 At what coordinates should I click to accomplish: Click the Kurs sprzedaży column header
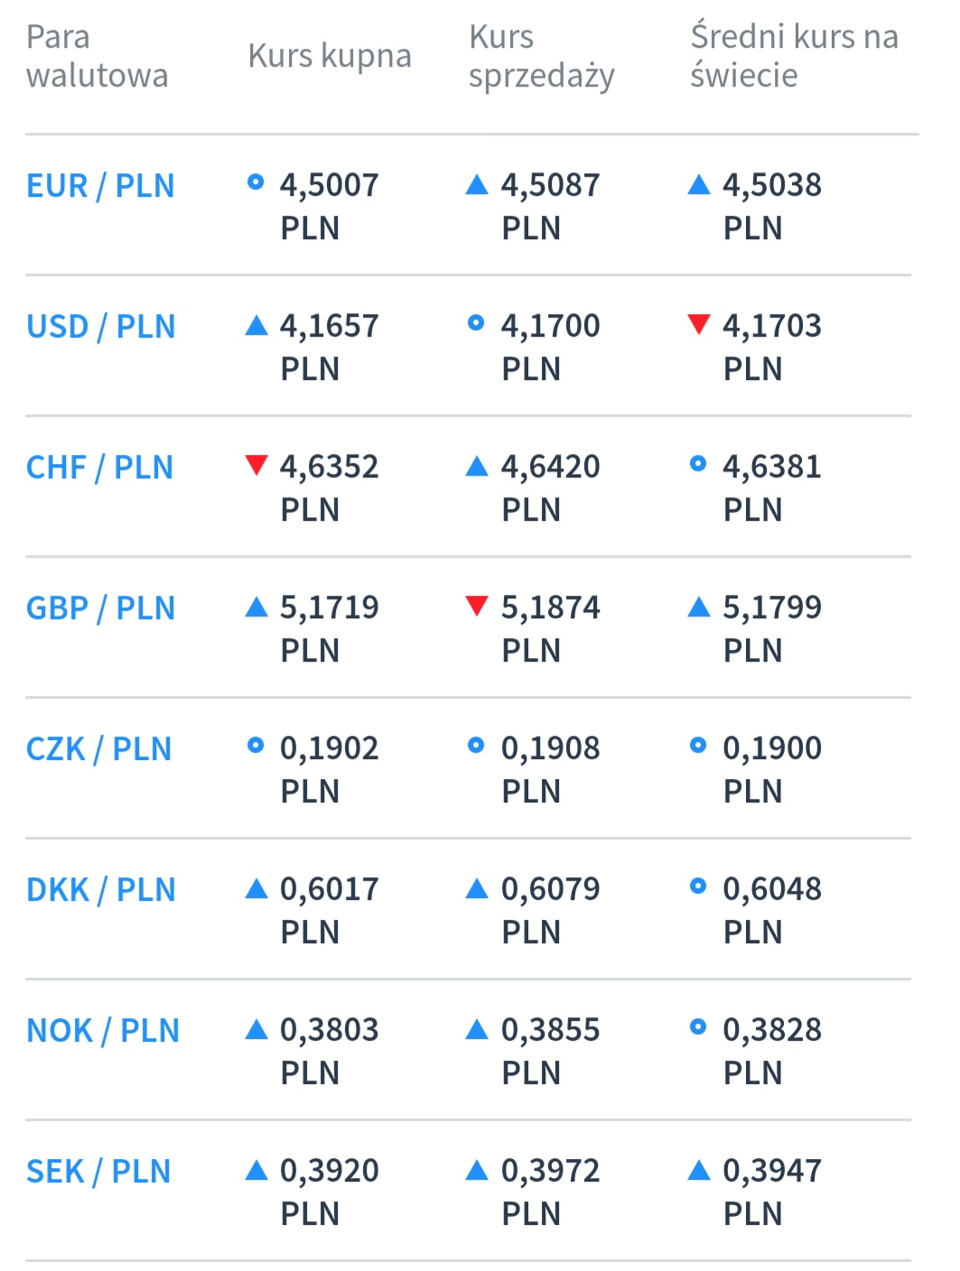pyautogui.click(x=541, y=56)
